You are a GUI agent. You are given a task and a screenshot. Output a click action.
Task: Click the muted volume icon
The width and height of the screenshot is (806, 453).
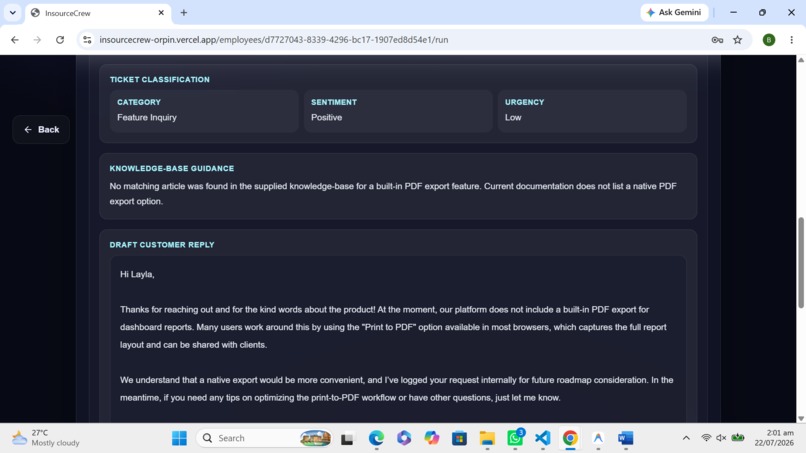(721, 438)
